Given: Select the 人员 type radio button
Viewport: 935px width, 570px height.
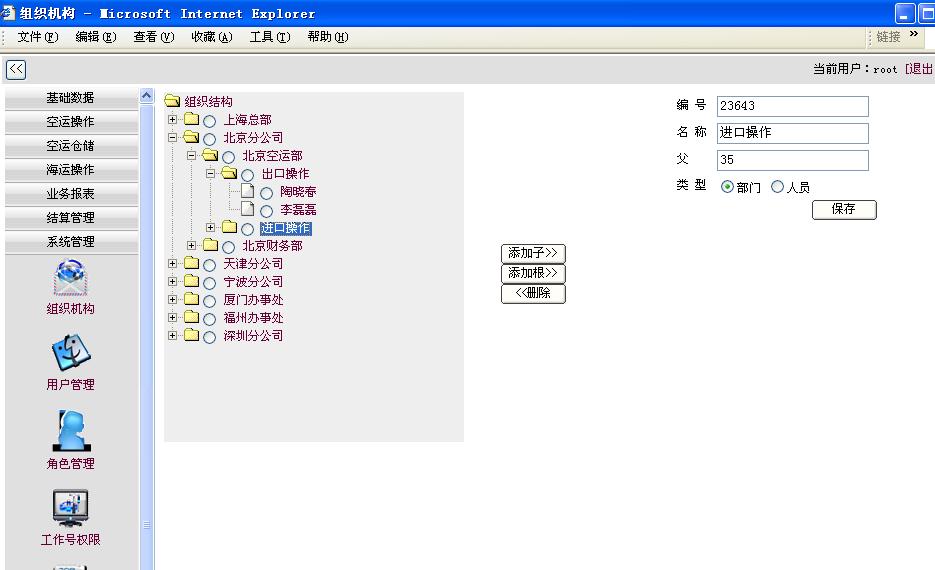Looking at the screenshot, I should pos(778,187).
